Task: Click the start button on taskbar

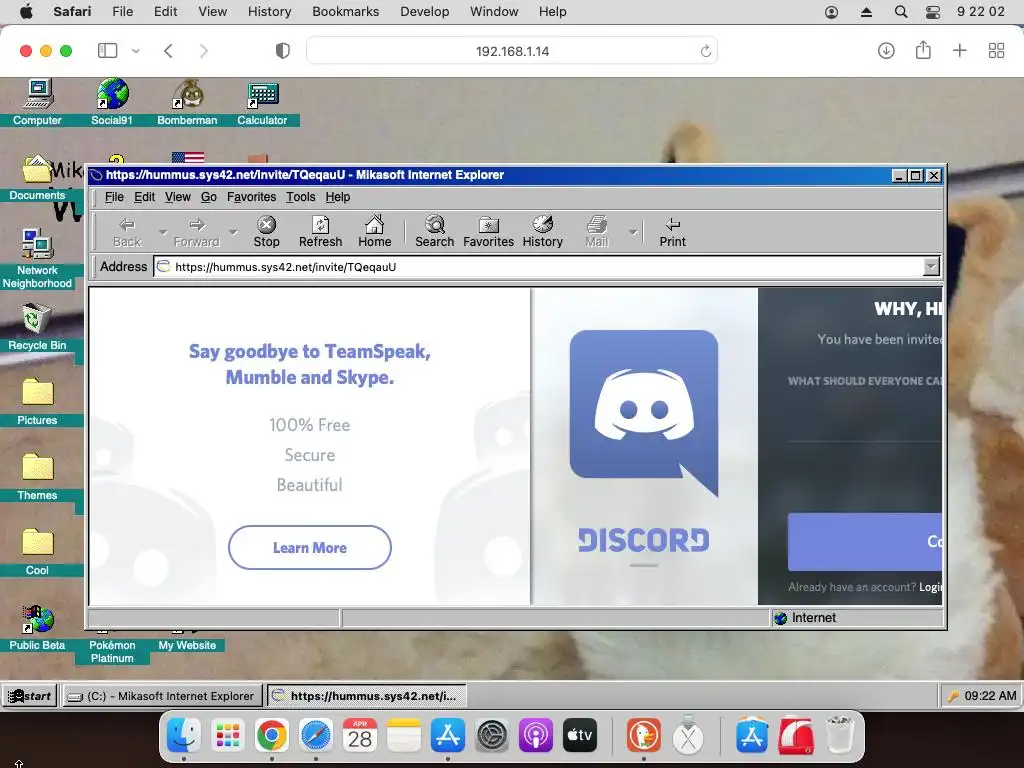Action: point(30,696)
